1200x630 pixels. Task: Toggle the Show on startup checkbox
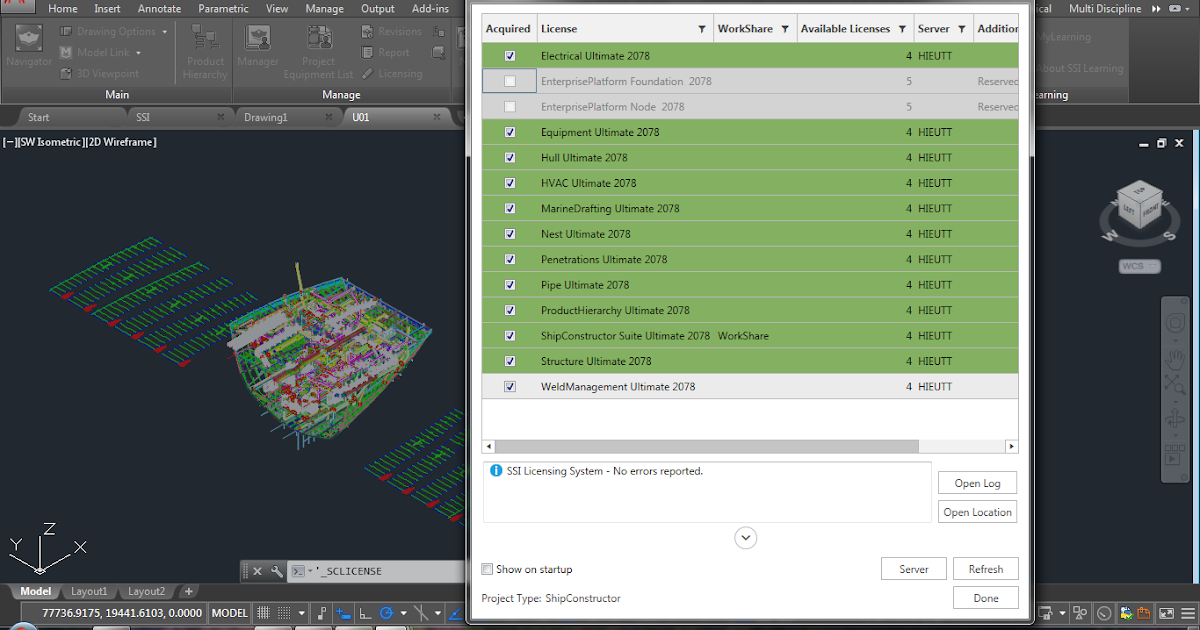(487, 568)
